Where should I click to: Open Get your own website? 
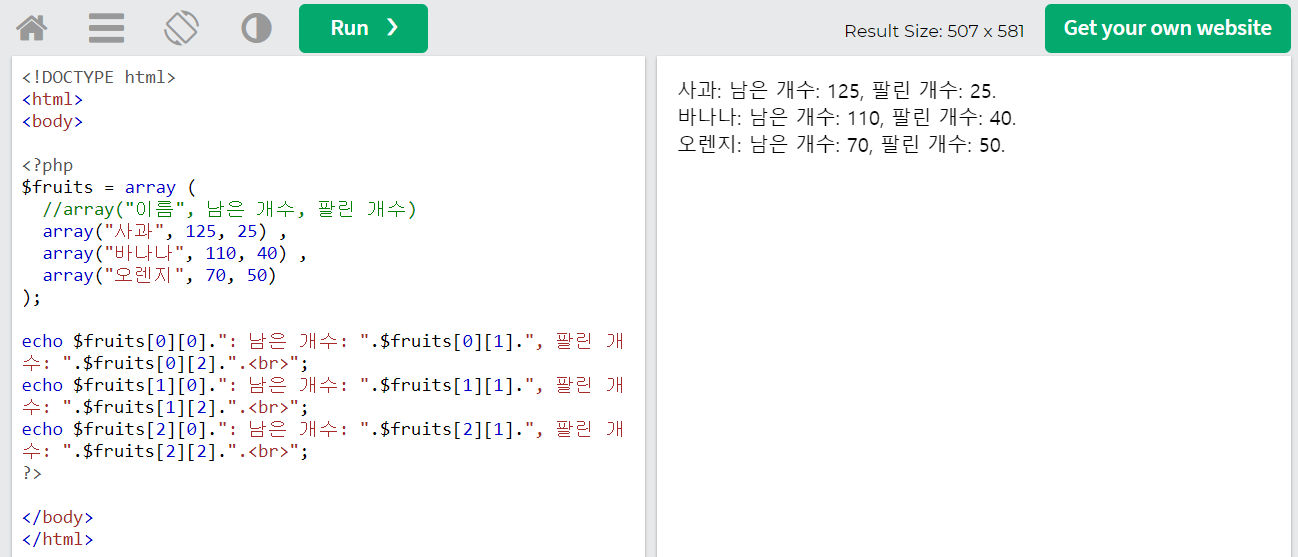[1167, 28]
